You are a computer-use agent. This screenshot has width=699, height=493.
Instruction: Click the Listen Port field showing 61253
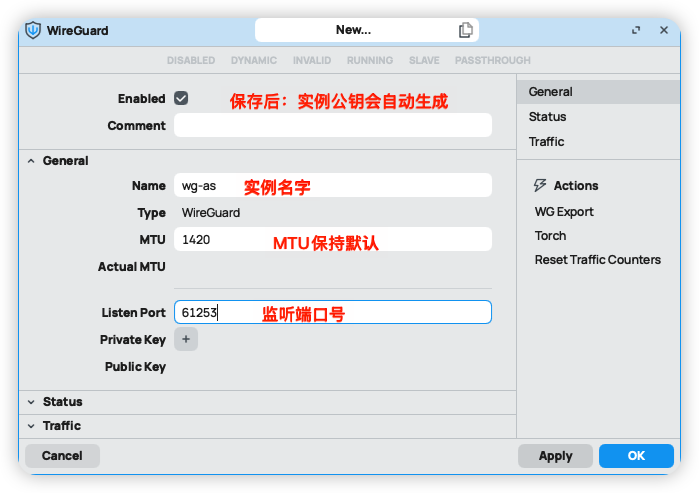333,312
